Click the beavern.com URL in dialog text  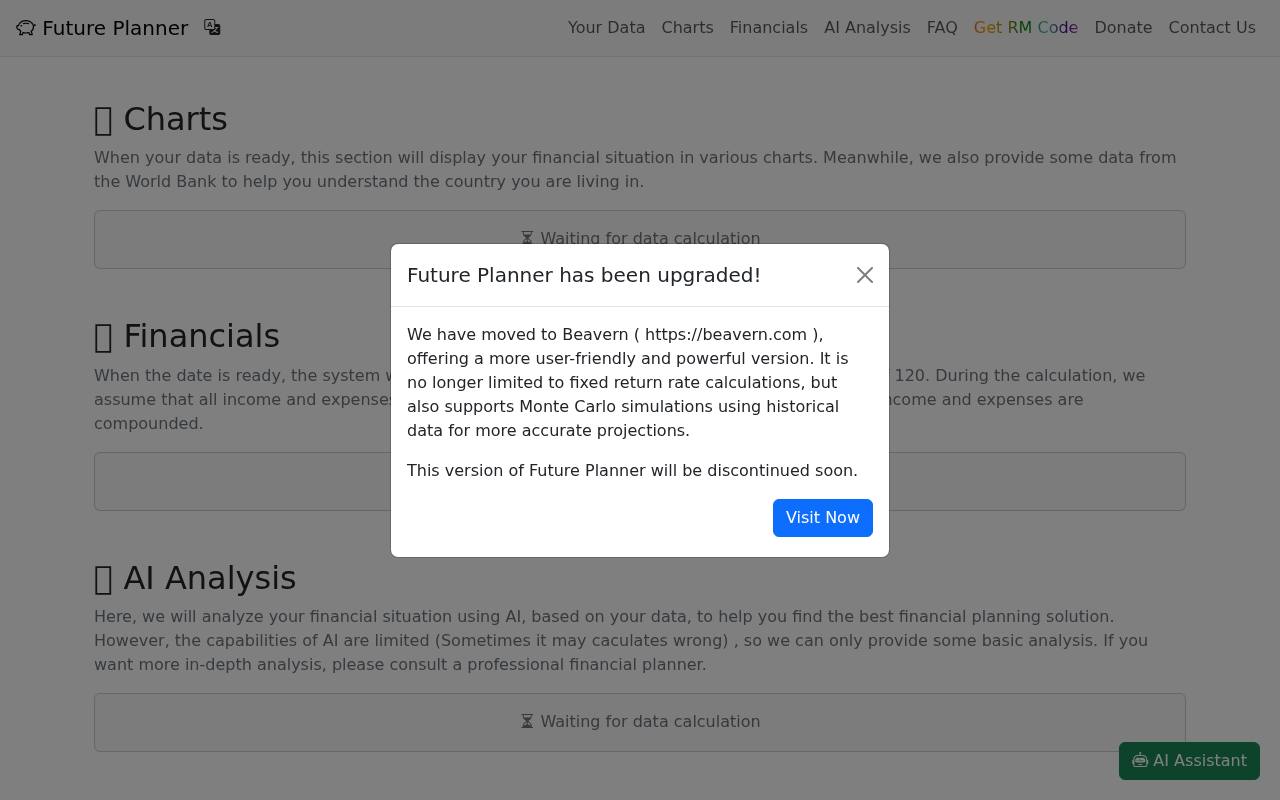[x=726, y=335]
